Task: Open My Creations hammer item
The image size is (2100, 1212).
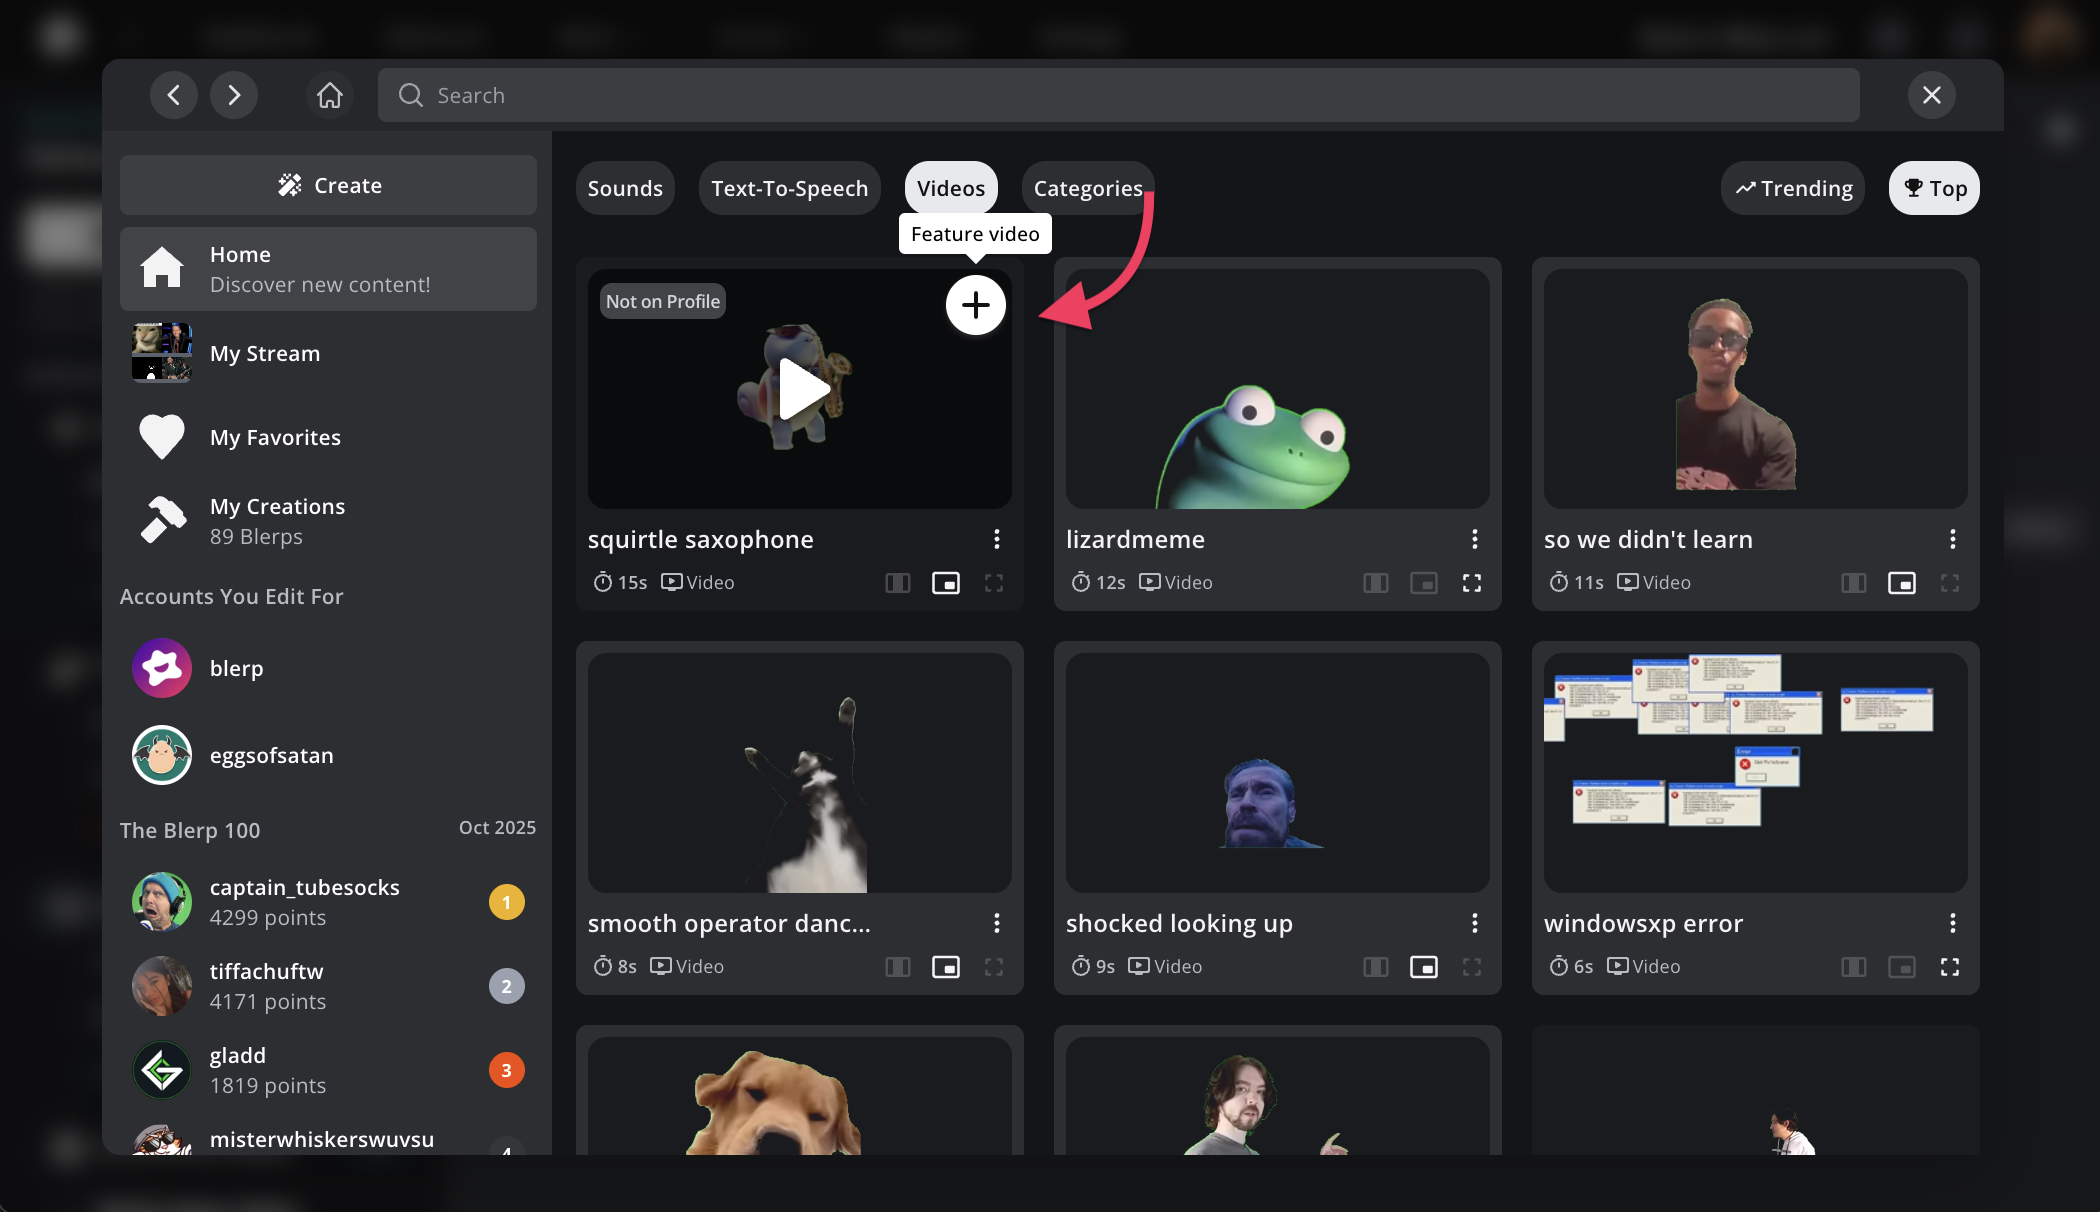Action: pyautogui.click(x=276, y=520)
